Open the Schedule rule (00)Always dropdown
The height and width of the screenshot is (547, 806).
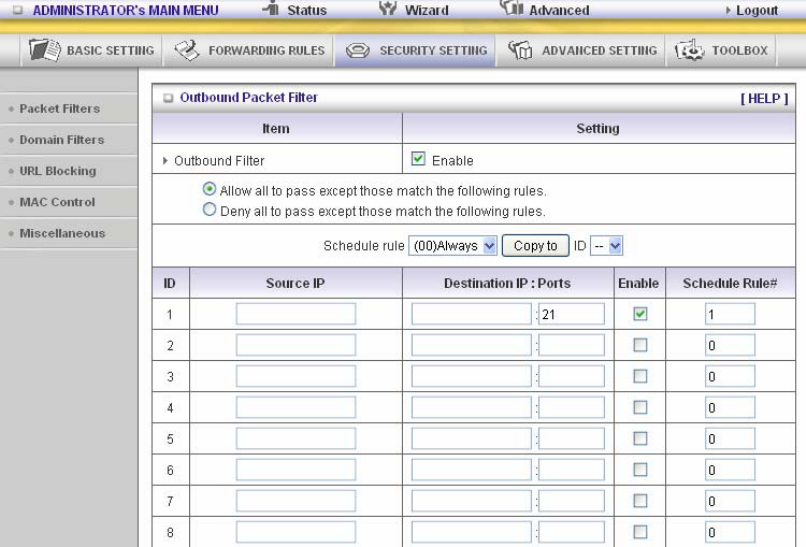coord(452,246)
